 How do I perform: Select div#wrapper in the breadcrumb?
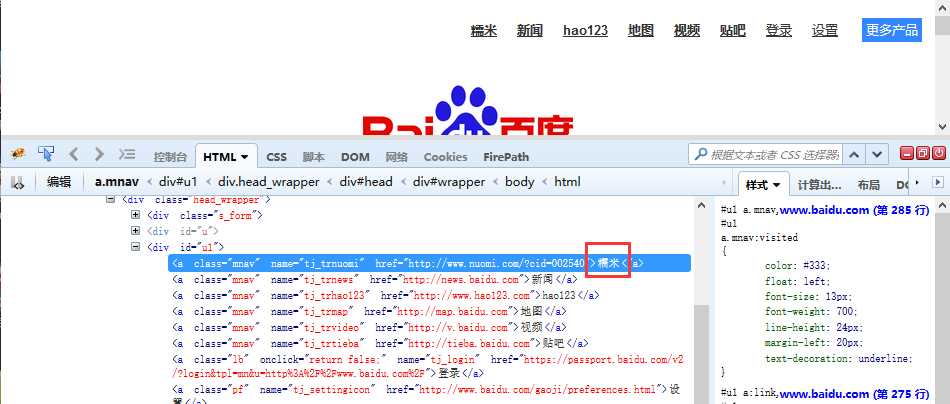(449, 182)
